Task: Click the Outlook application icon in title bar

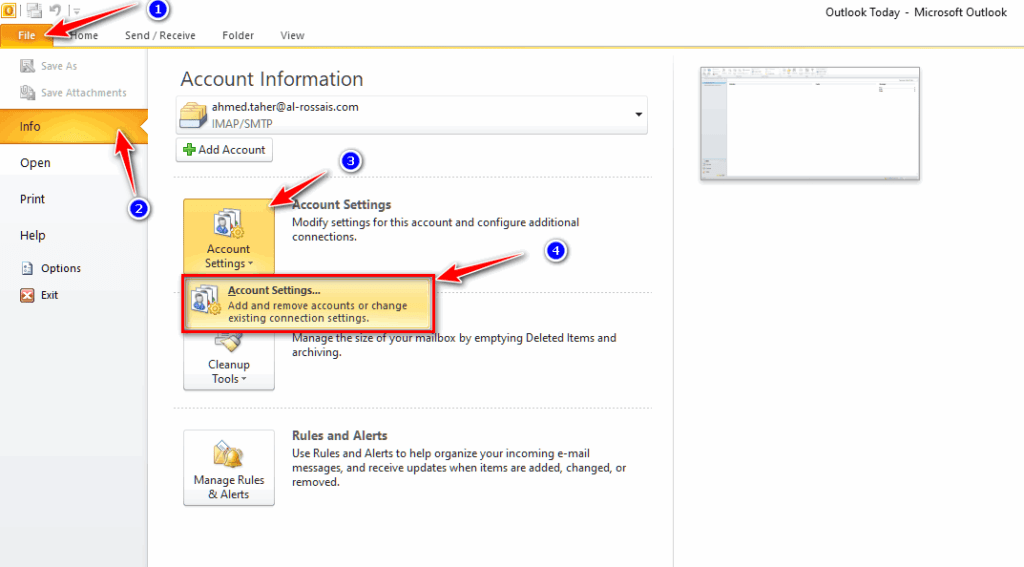Action: 8,9
